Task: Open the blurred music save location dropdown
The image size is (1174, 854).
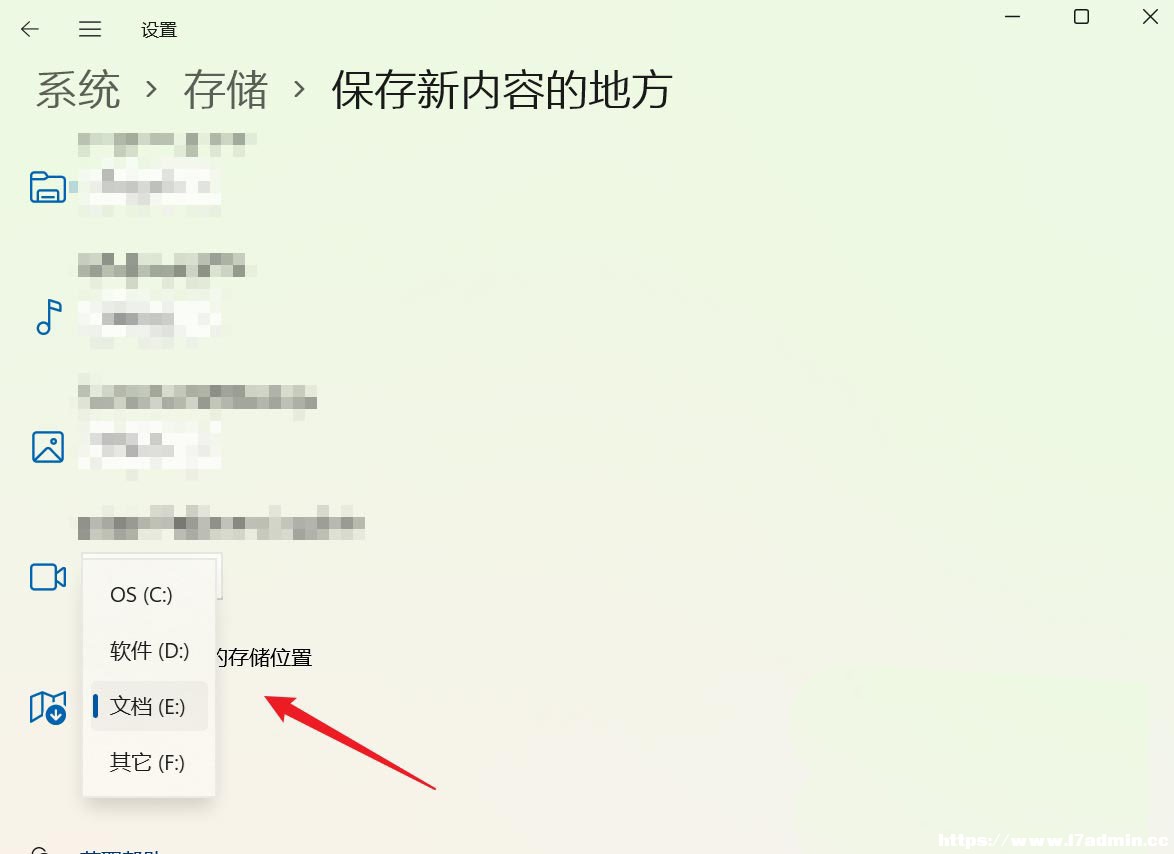Action: point(150,318)
